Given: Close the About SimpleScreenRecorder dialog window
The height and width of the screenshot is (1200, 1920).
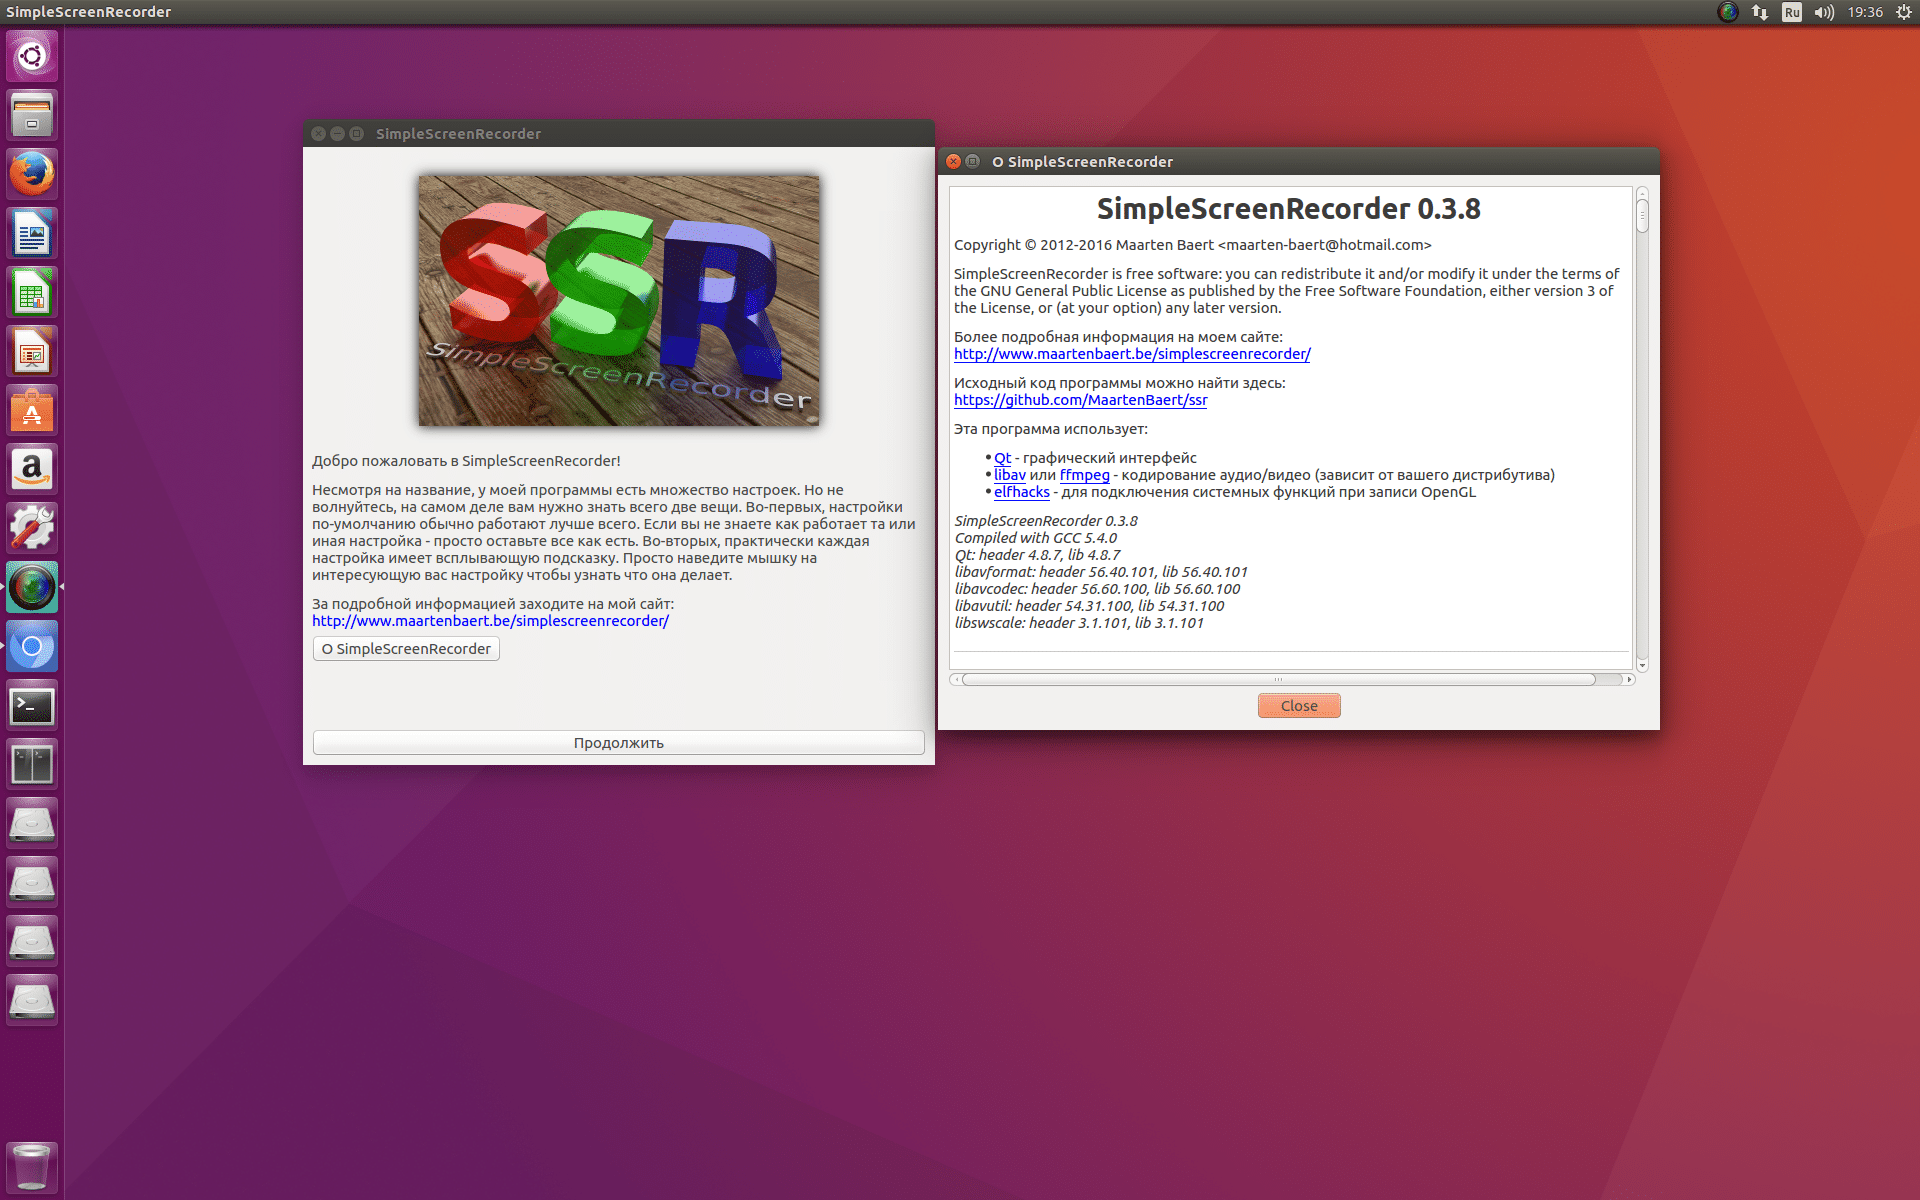Looking at the screenshot, I should click(953, 162).
